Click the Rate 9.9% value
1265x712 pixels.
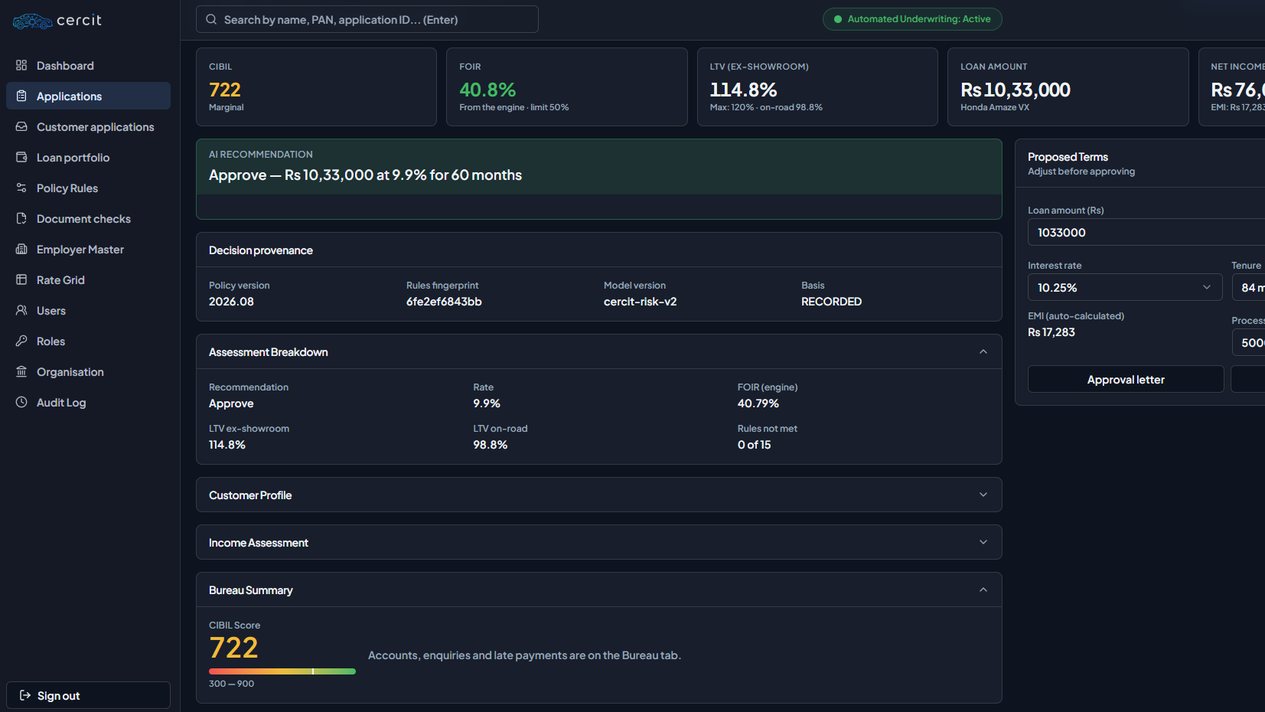[487, 403]
